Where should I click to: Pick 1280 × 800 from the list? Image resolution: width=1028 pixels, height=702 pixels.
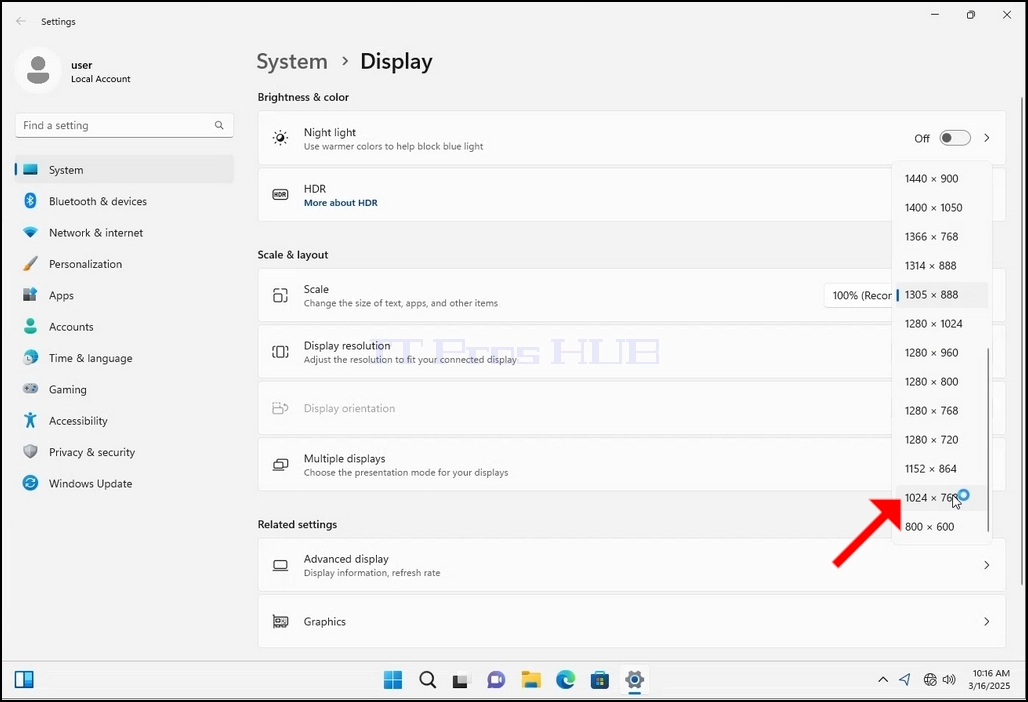coord(941,381)
